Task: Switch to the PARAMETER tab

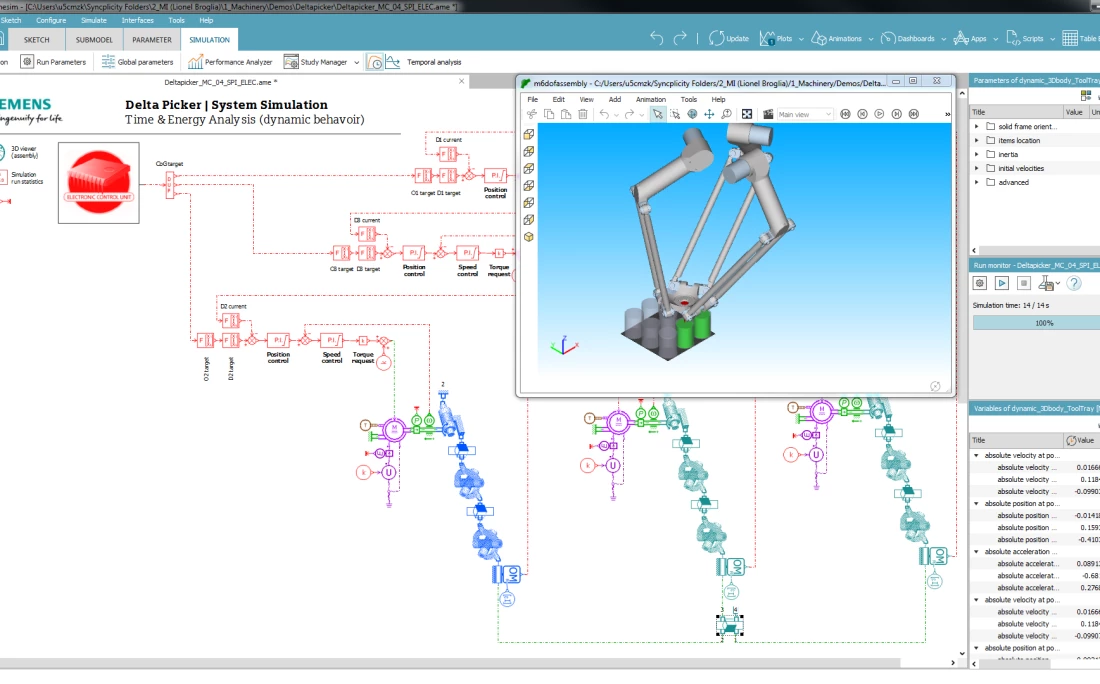Action: coord(152,40)
